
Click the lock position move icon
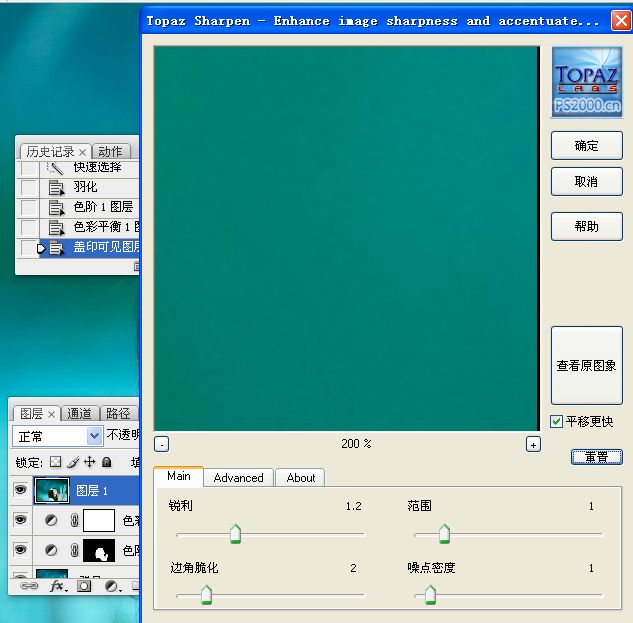(89, 462)
